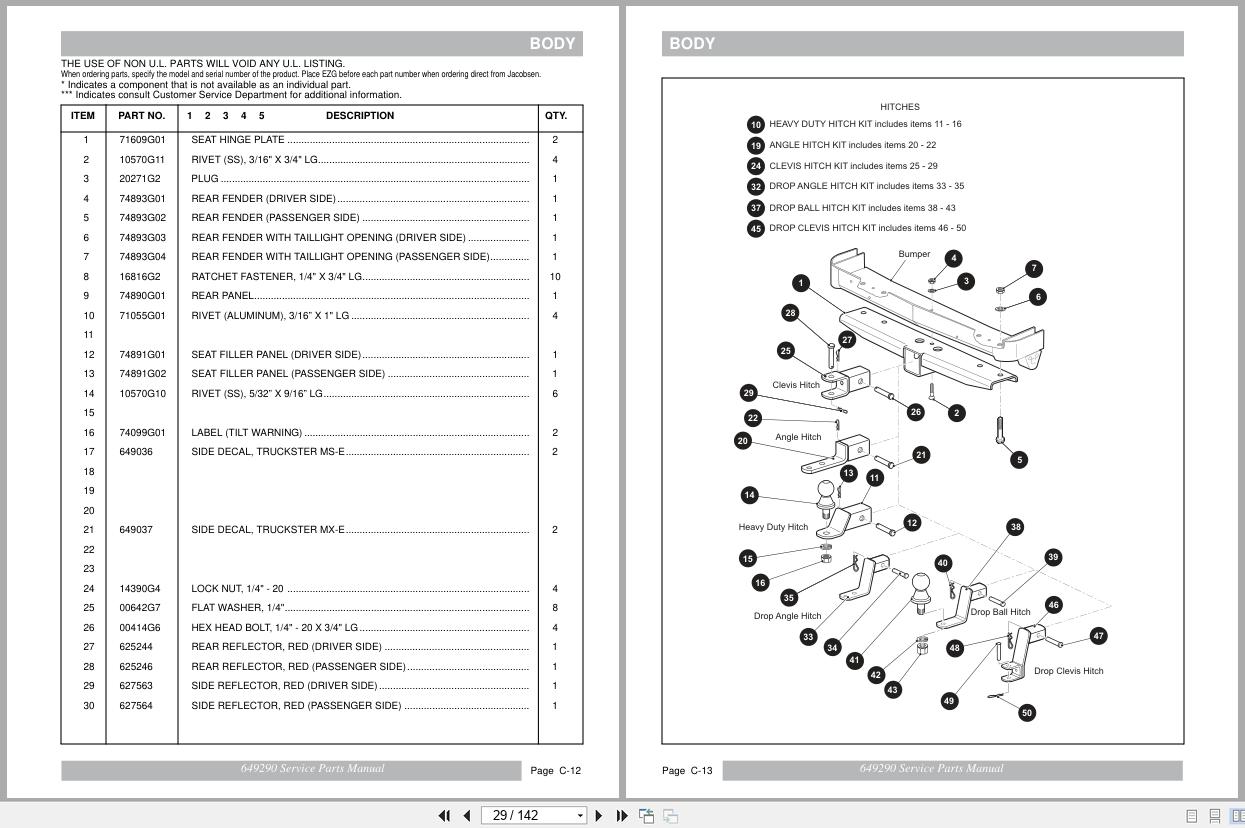Click 'Page C-13' footer text
Viewport: 1245px width, 828px height.
pos(687,771)
